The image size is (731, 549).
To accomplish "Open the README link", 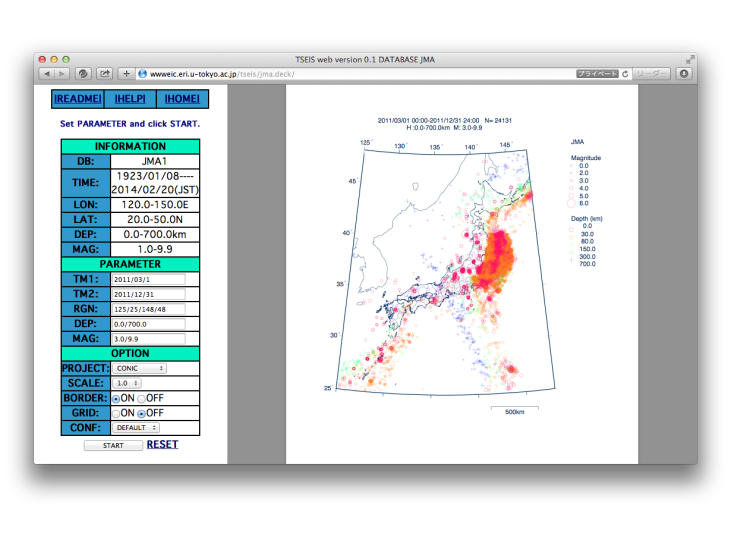I will pos(78,99).
